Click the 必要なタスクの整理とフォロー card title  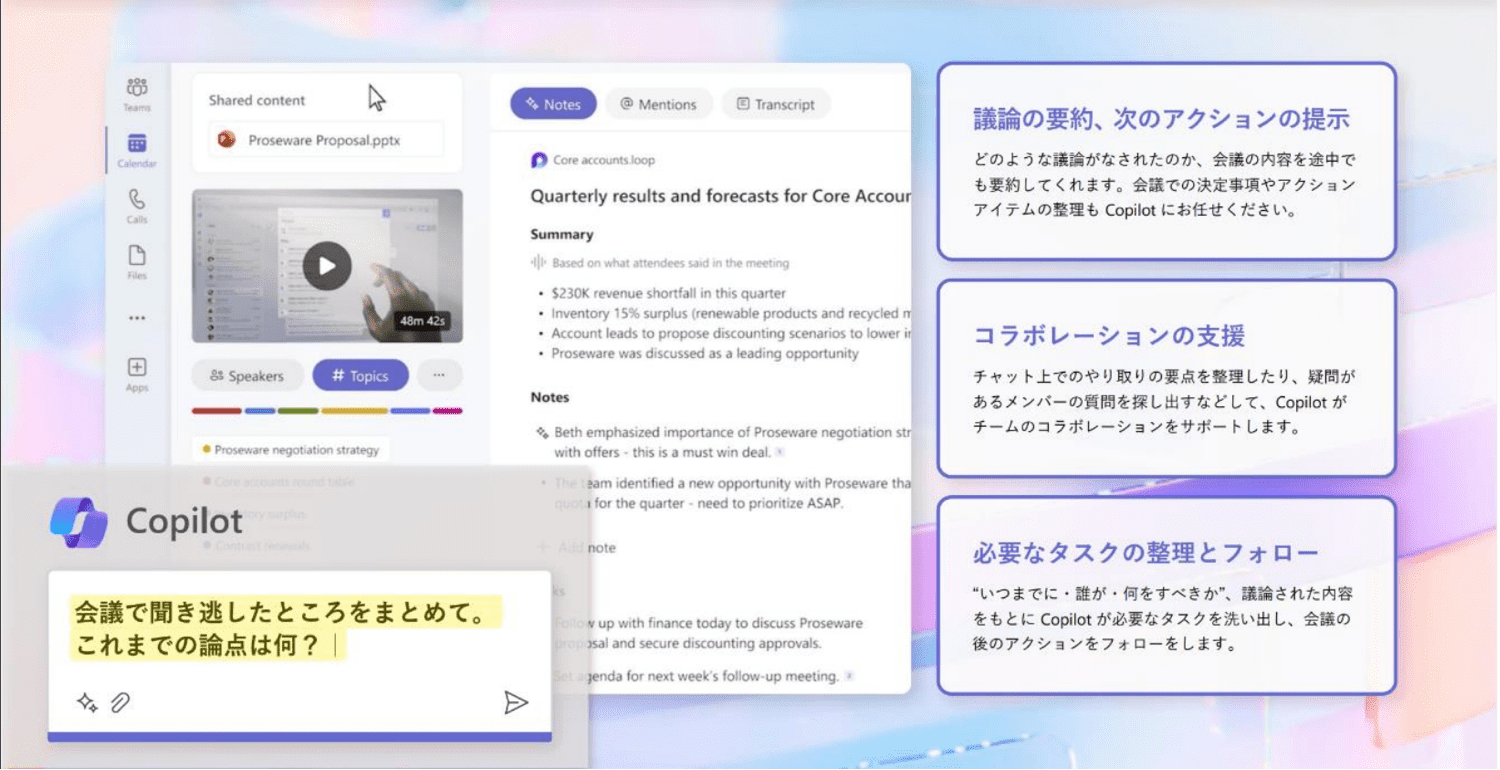pos(1146,552)
